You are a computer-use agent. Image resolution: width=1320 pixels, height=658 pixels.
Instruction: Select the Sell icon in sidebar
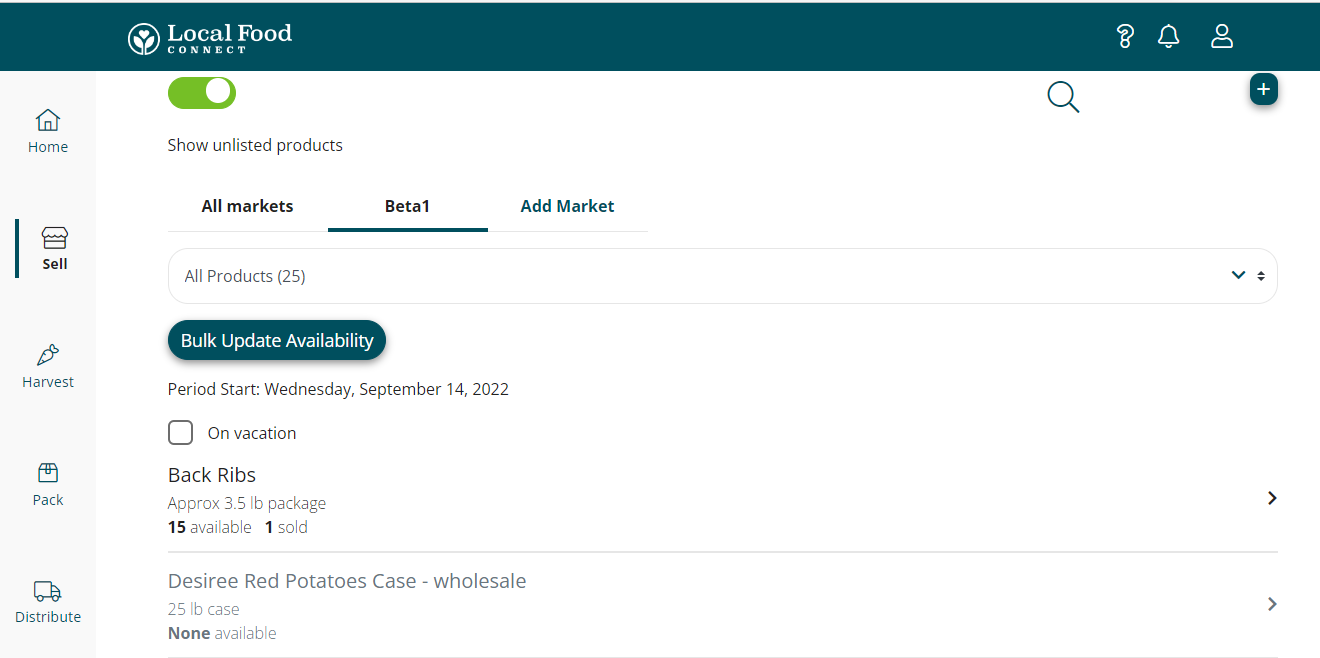click(54, 247)
